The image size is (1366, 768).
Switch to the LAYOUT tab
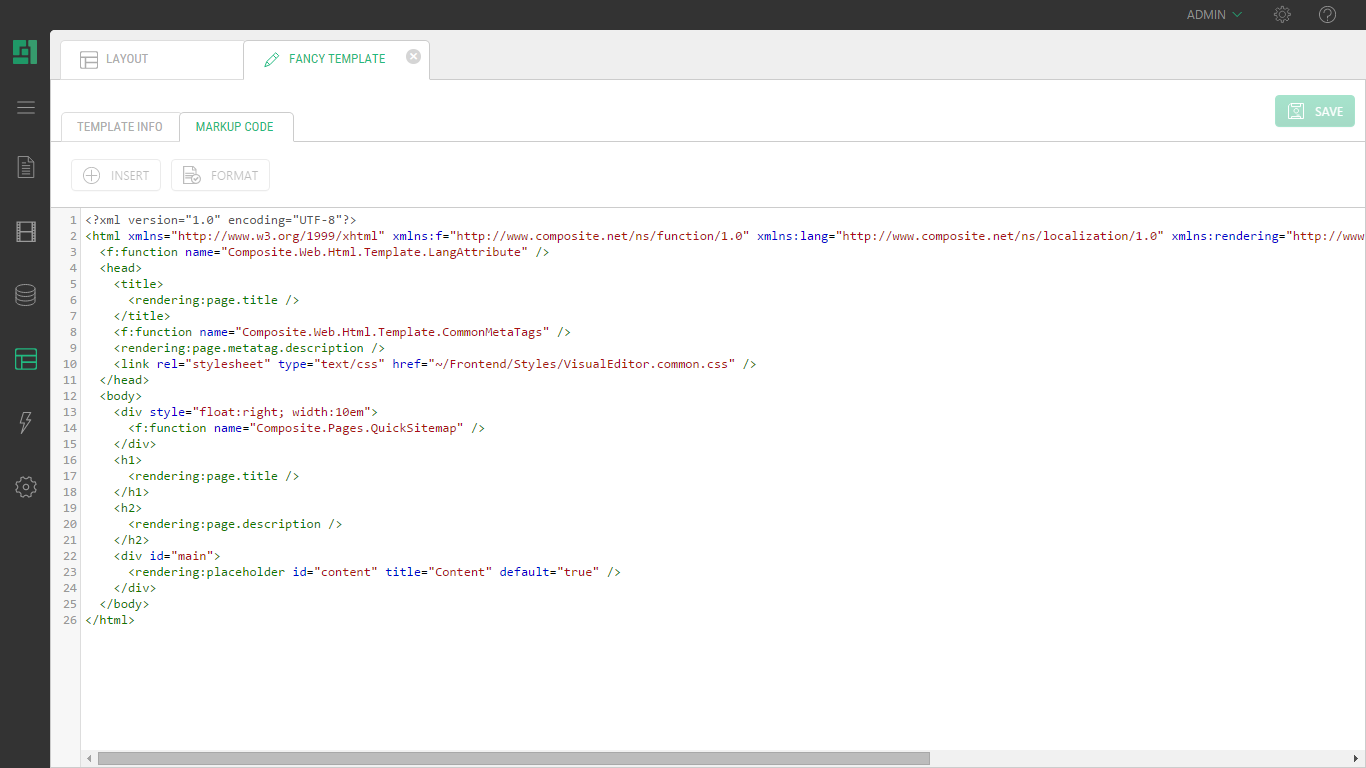tap(151, 60)
